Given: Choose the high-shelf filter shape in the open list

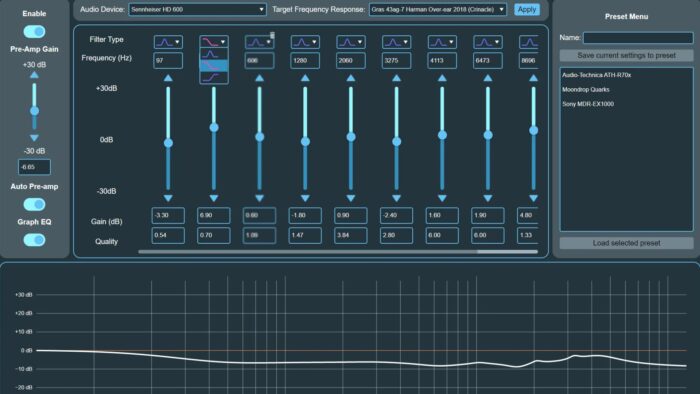Looking at the screenshot, I should pos(214,77).
